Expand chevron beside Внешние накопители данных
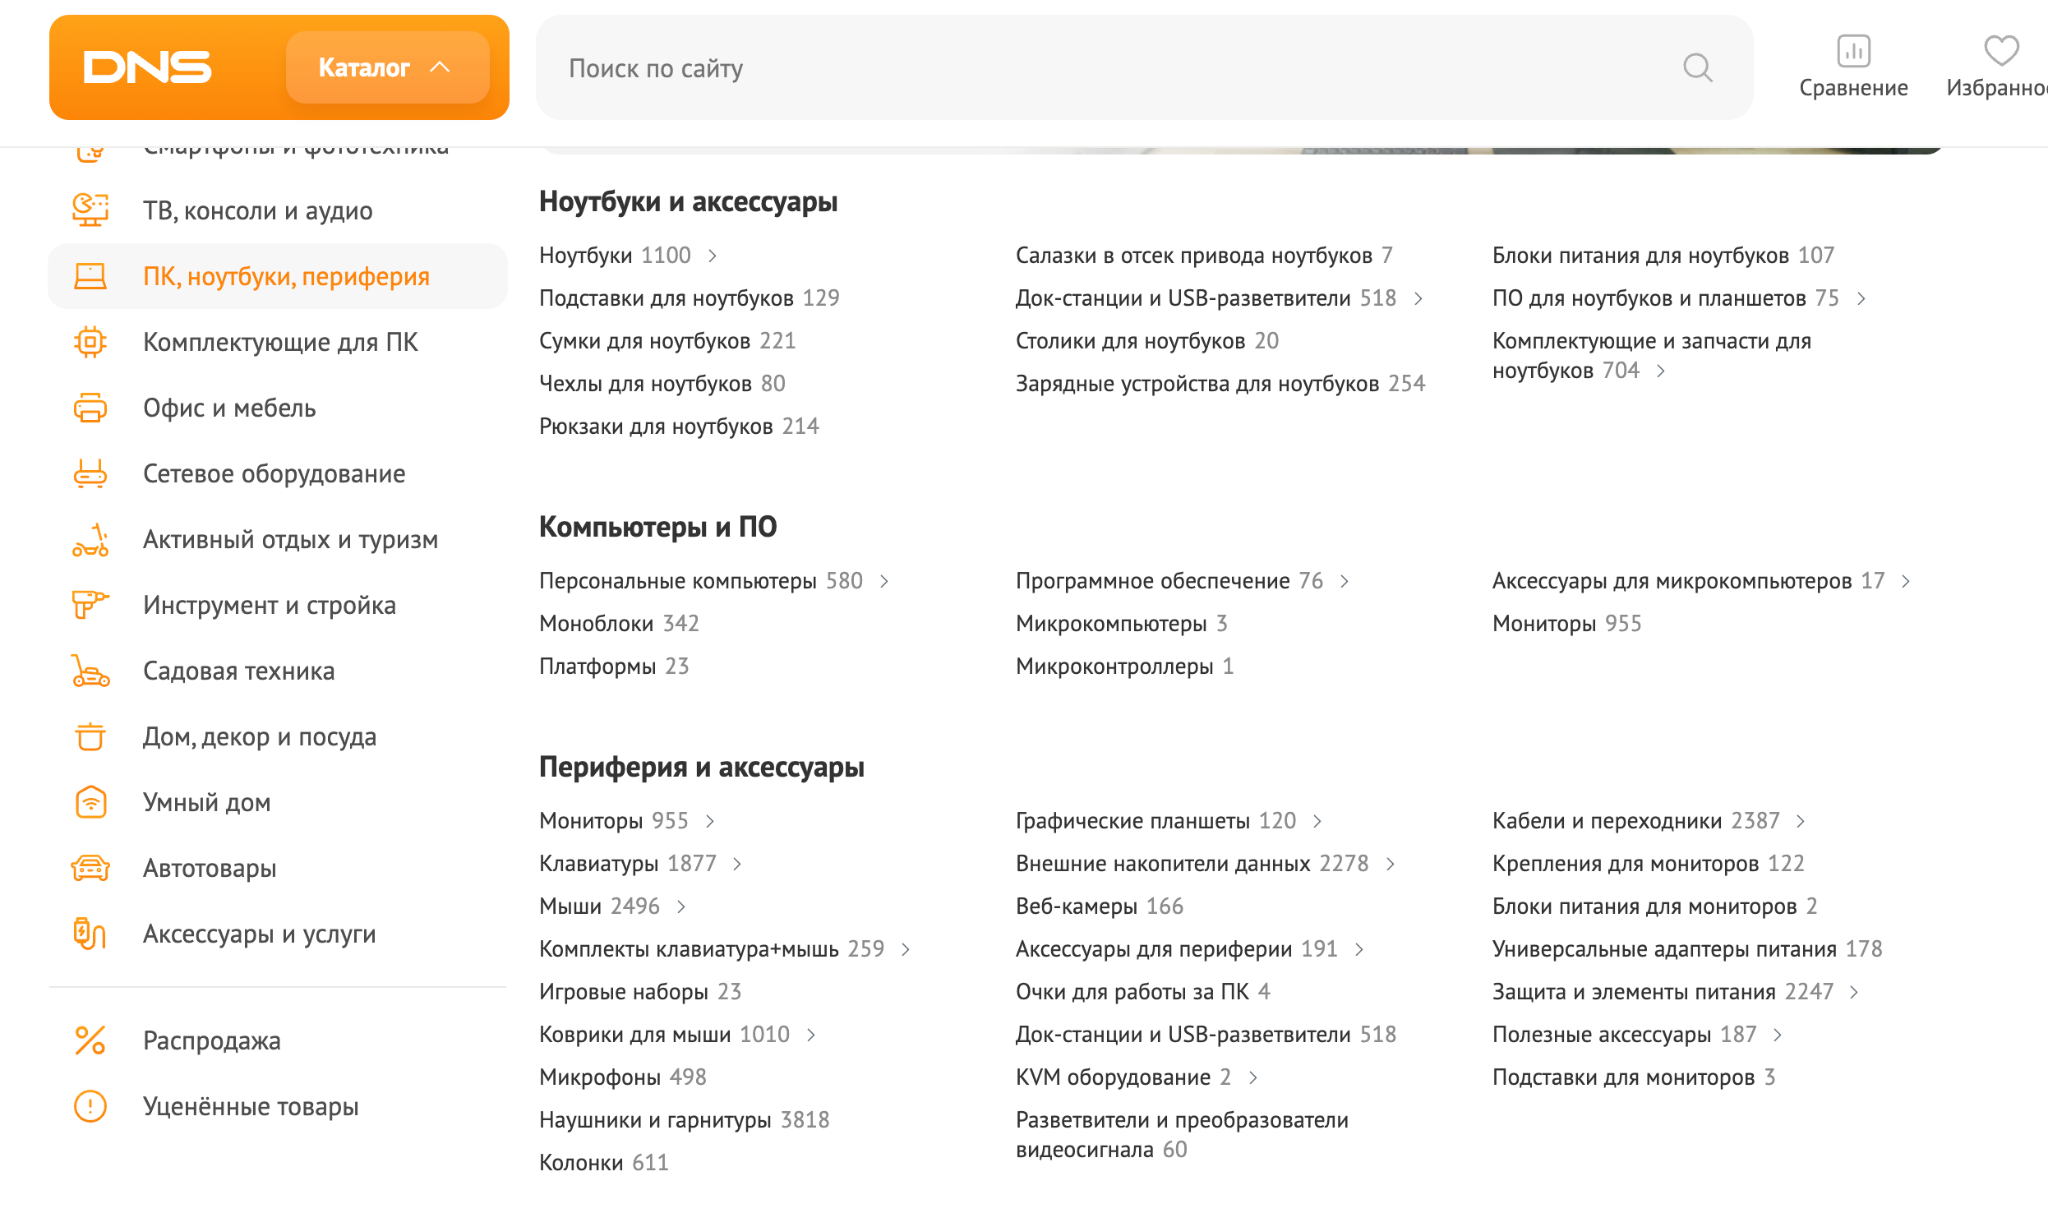 (x=1390, y=864)
